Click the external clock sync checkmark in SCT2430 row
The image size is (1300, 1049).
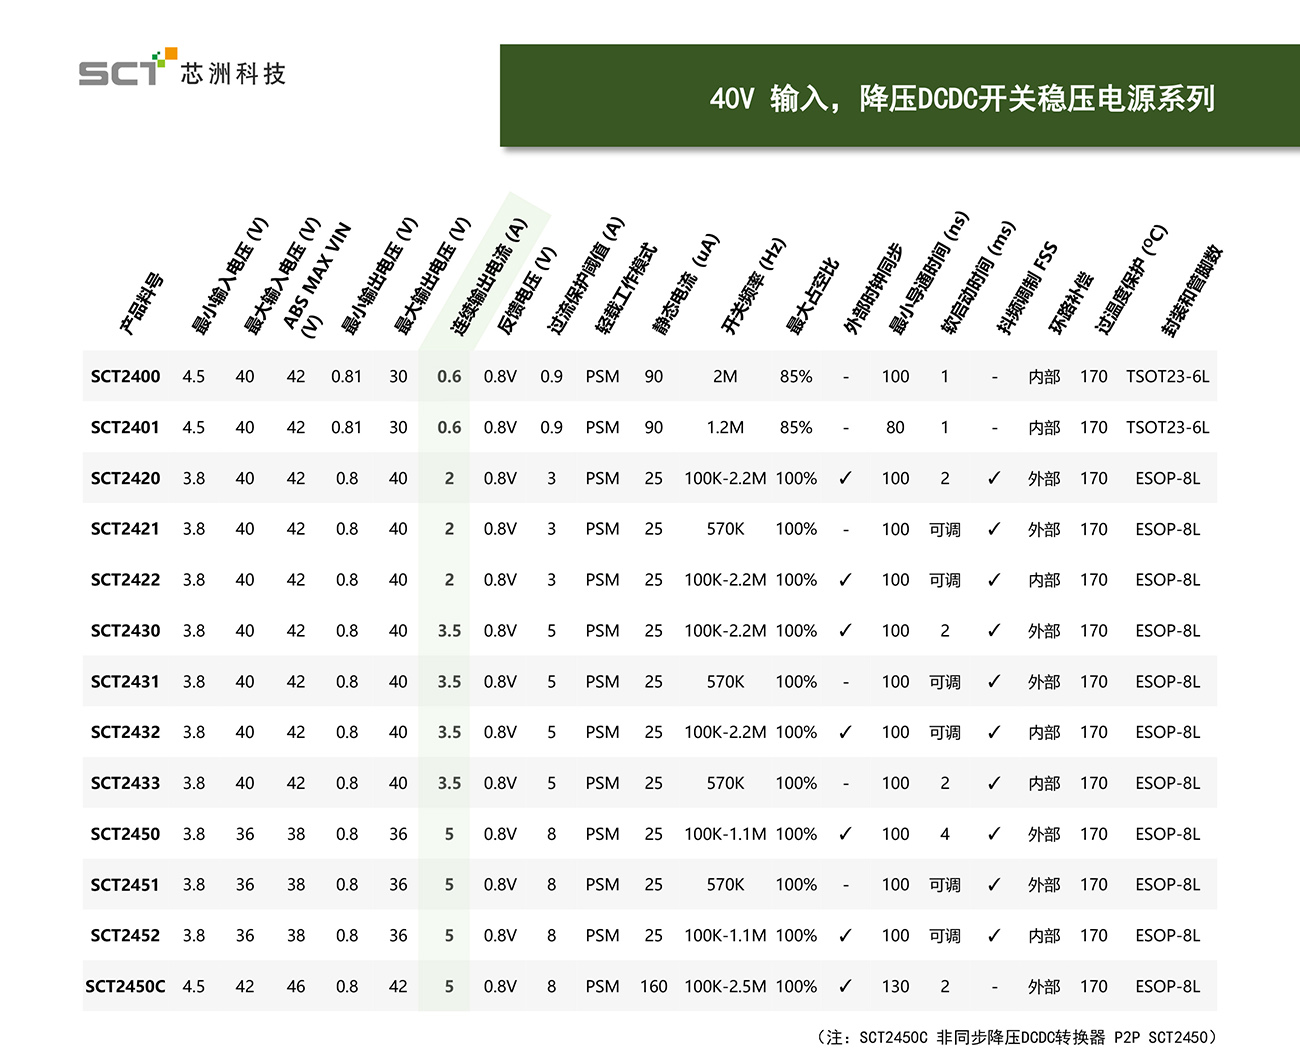click(845, 631)
